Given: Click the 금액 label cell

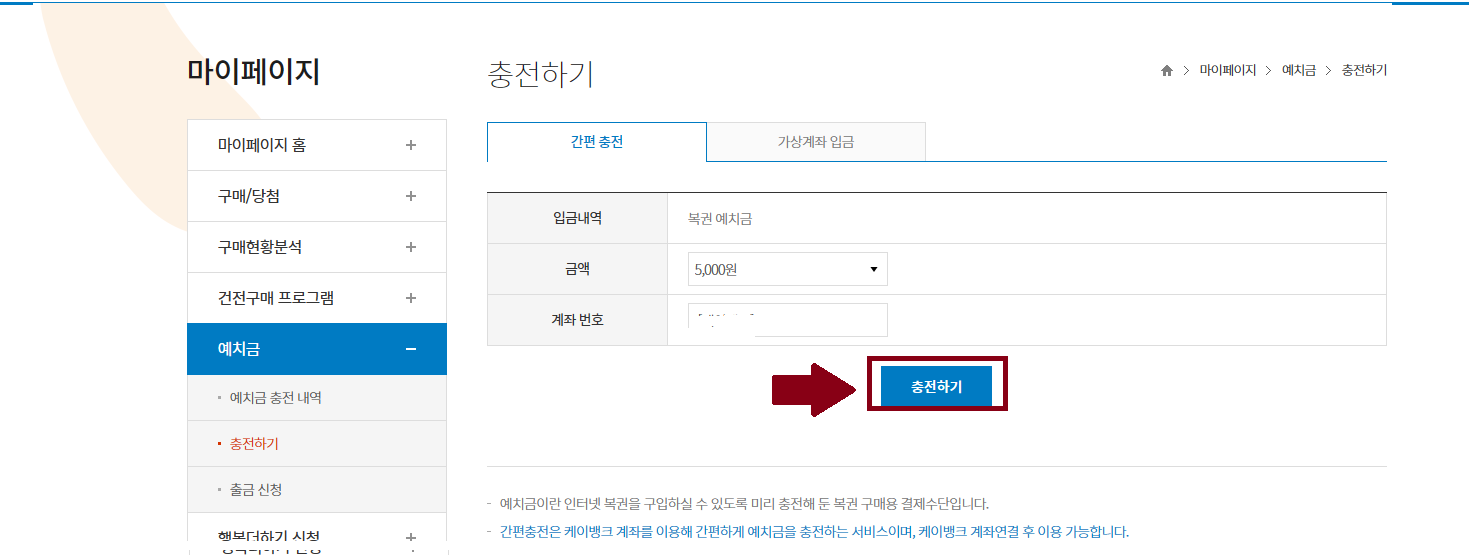Looking at the screenshot, I should coord(577,269).
